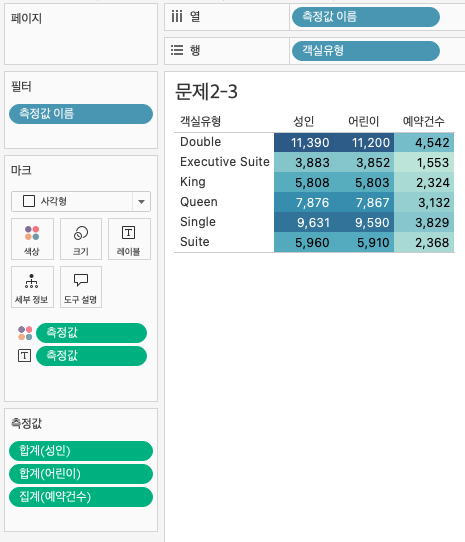
Task: Select the Queen row label
Action: coord(199,202)
